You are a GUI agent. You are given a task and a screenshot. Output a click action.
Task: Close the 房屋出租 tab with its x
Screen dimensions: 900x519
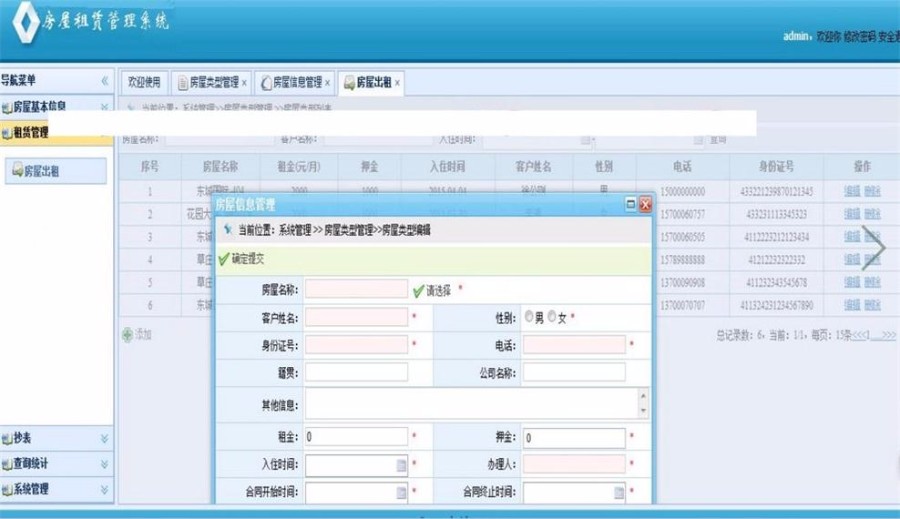click(397, 83)
